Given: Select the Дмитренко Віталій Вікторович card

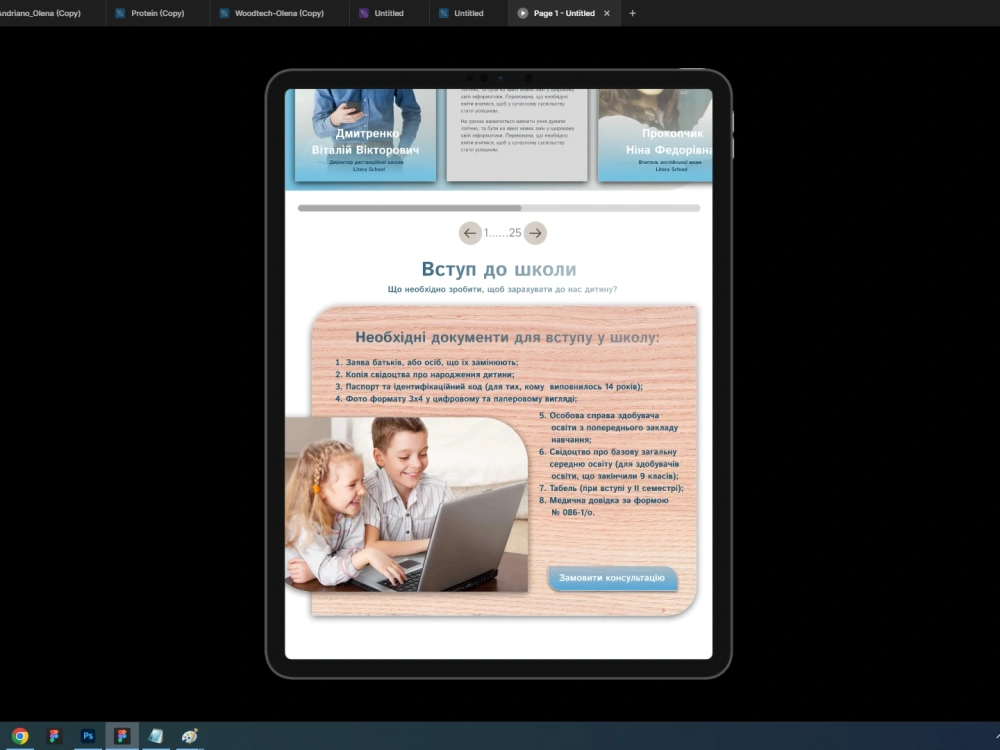Looking at the screenshot, I should pos(365,135).
